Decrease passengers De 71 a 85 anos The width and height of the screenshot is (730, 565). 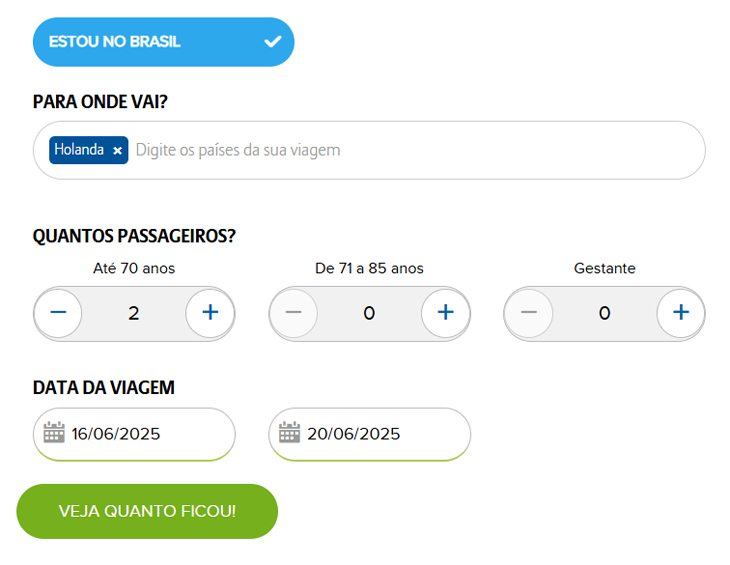293,313
